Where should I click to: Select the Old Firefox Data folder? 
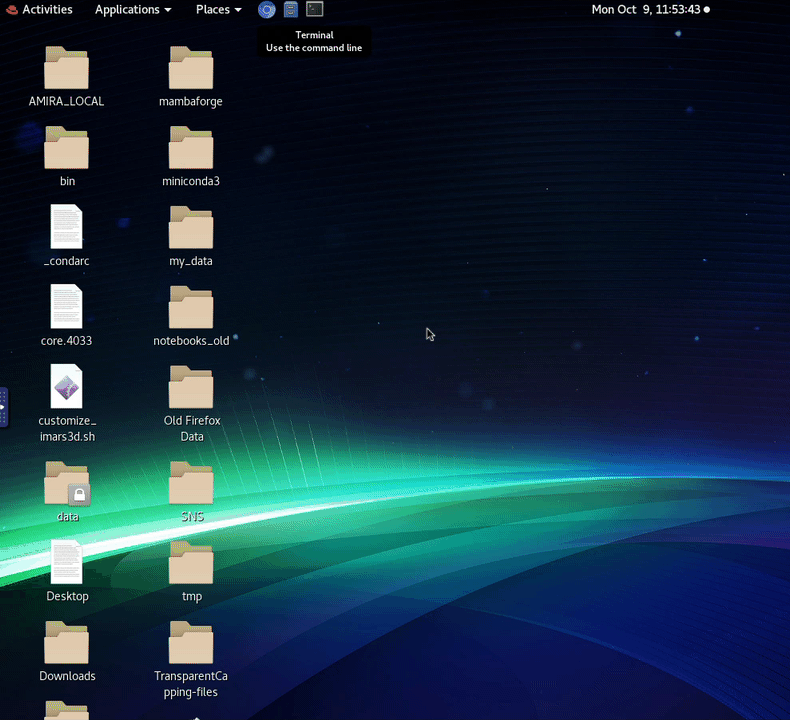(x=191, y=388)
